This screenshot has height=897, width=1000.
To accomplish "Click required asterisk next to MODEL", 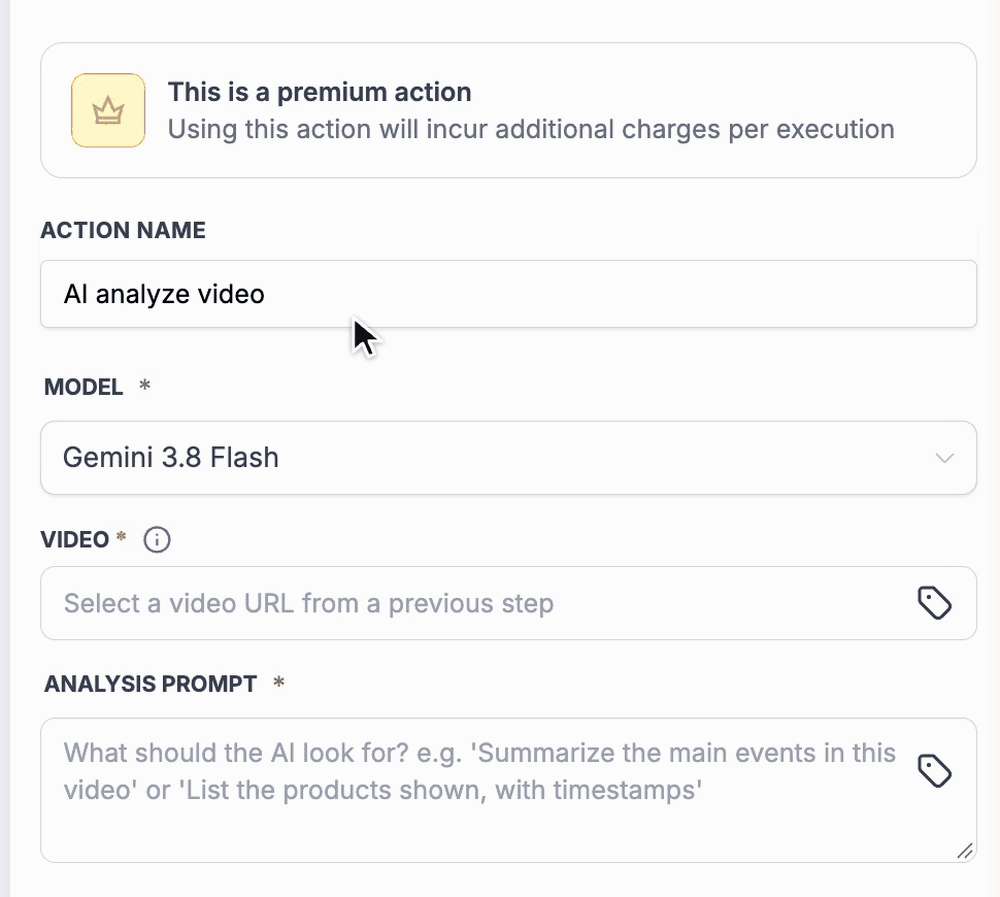I will [145, 385].
